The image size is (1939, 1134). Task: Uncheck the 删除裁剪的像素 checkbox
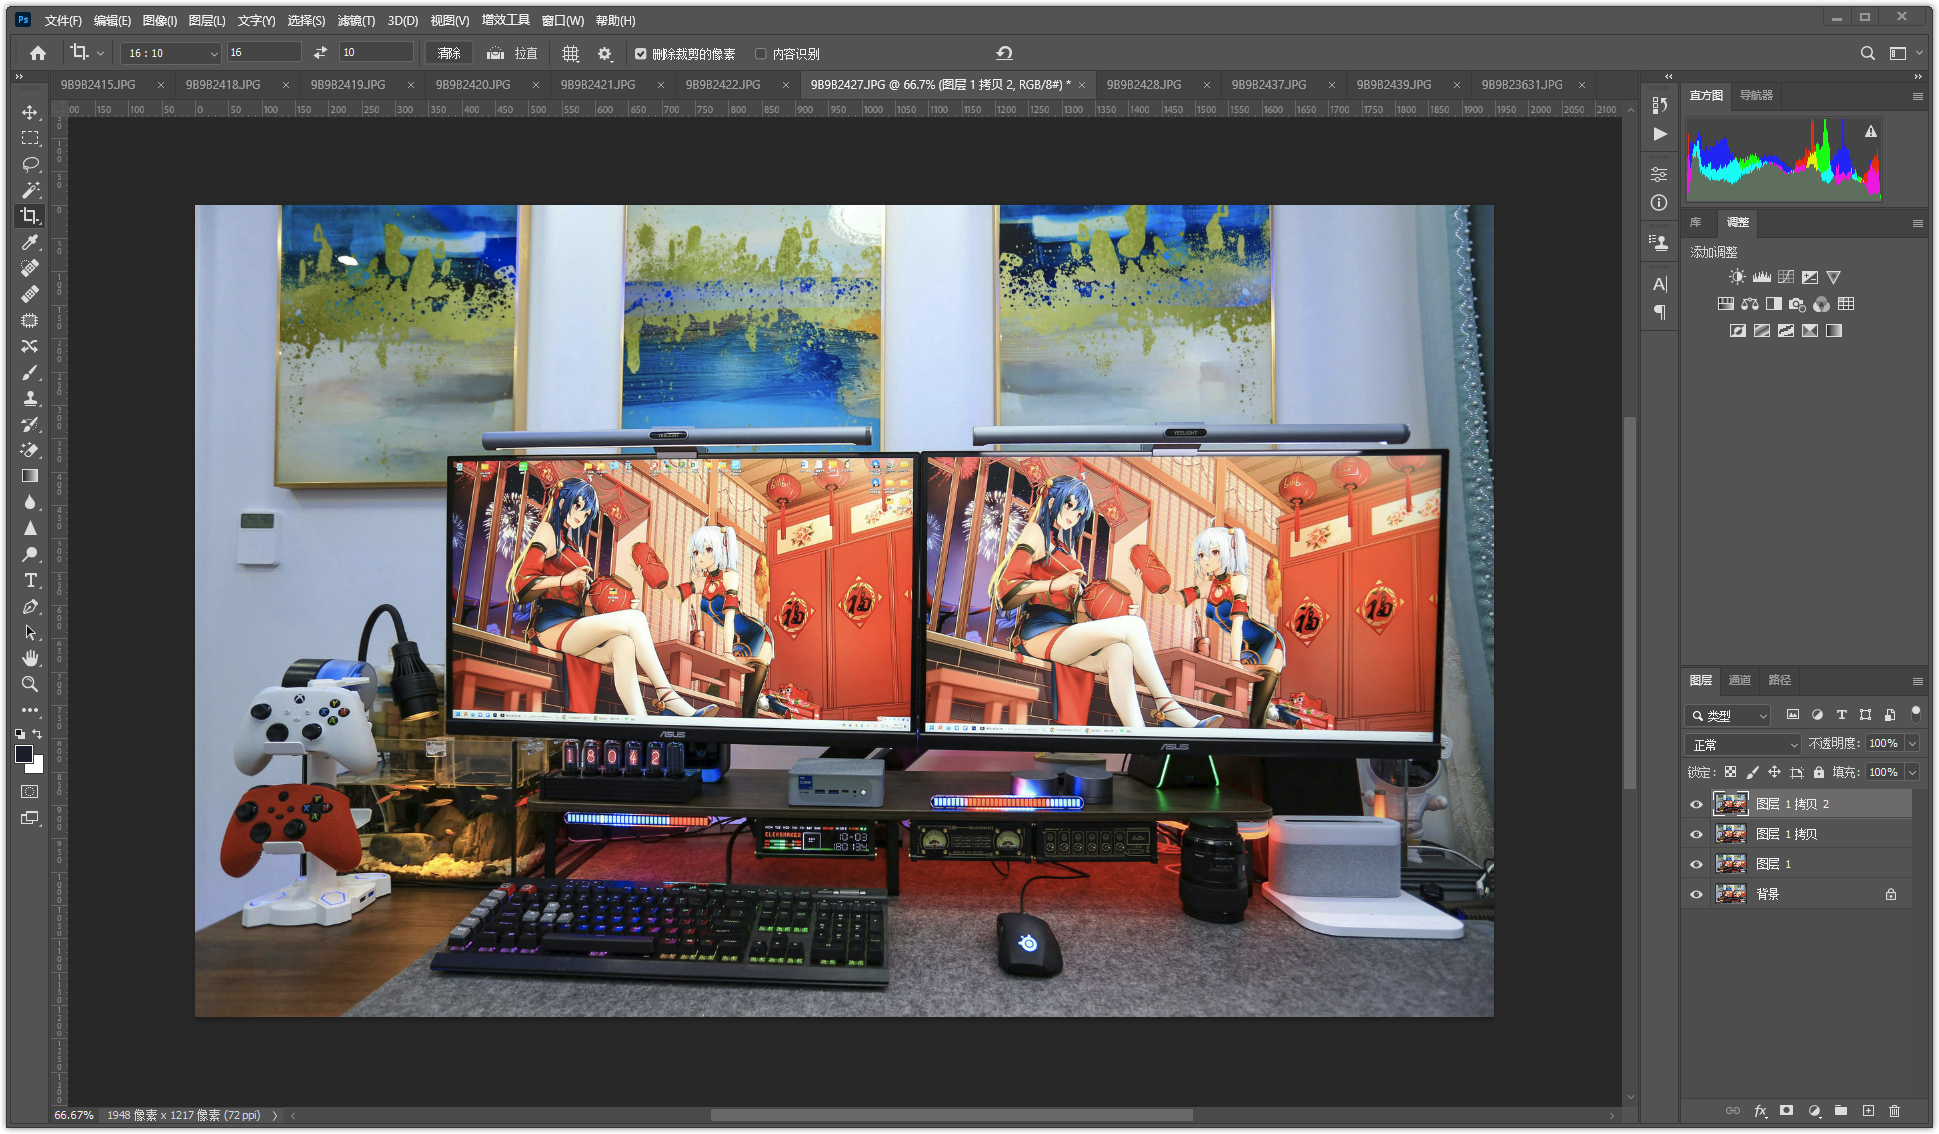[641, 54]
